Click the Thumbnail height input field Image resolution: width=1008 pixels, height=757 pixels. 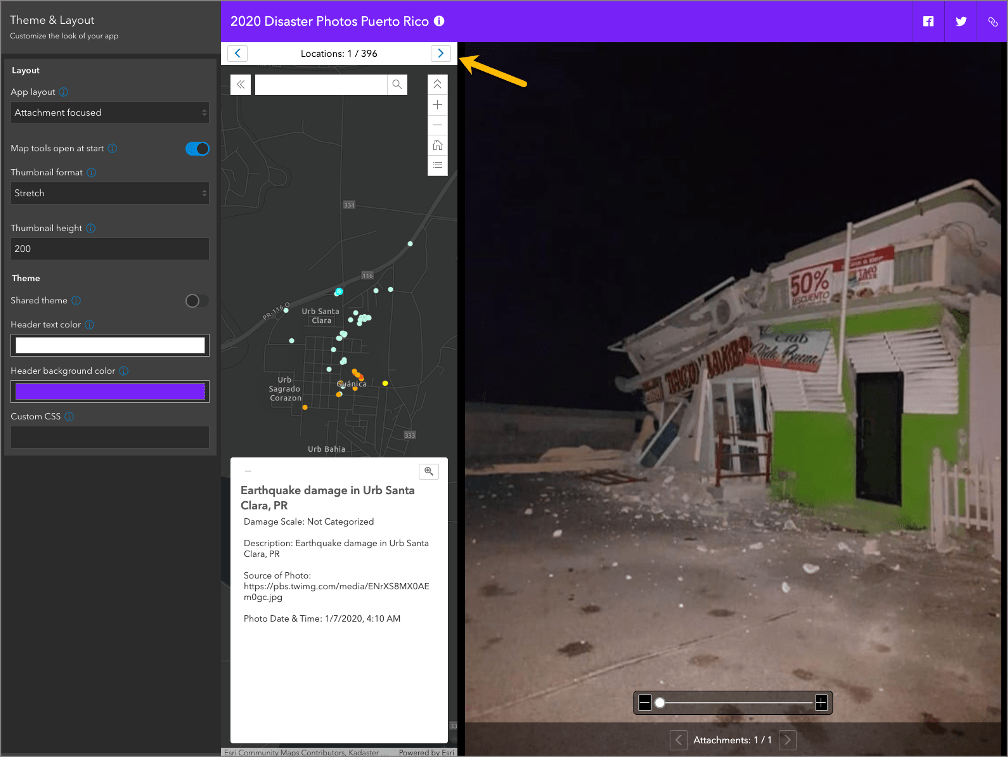click(109, 248)
